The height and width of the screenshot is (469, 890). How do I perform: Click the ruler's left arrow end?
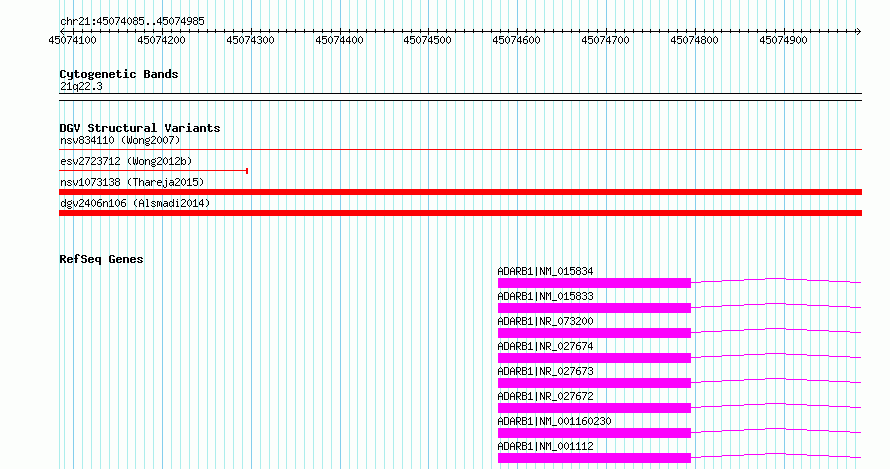[x=62, y=31]
